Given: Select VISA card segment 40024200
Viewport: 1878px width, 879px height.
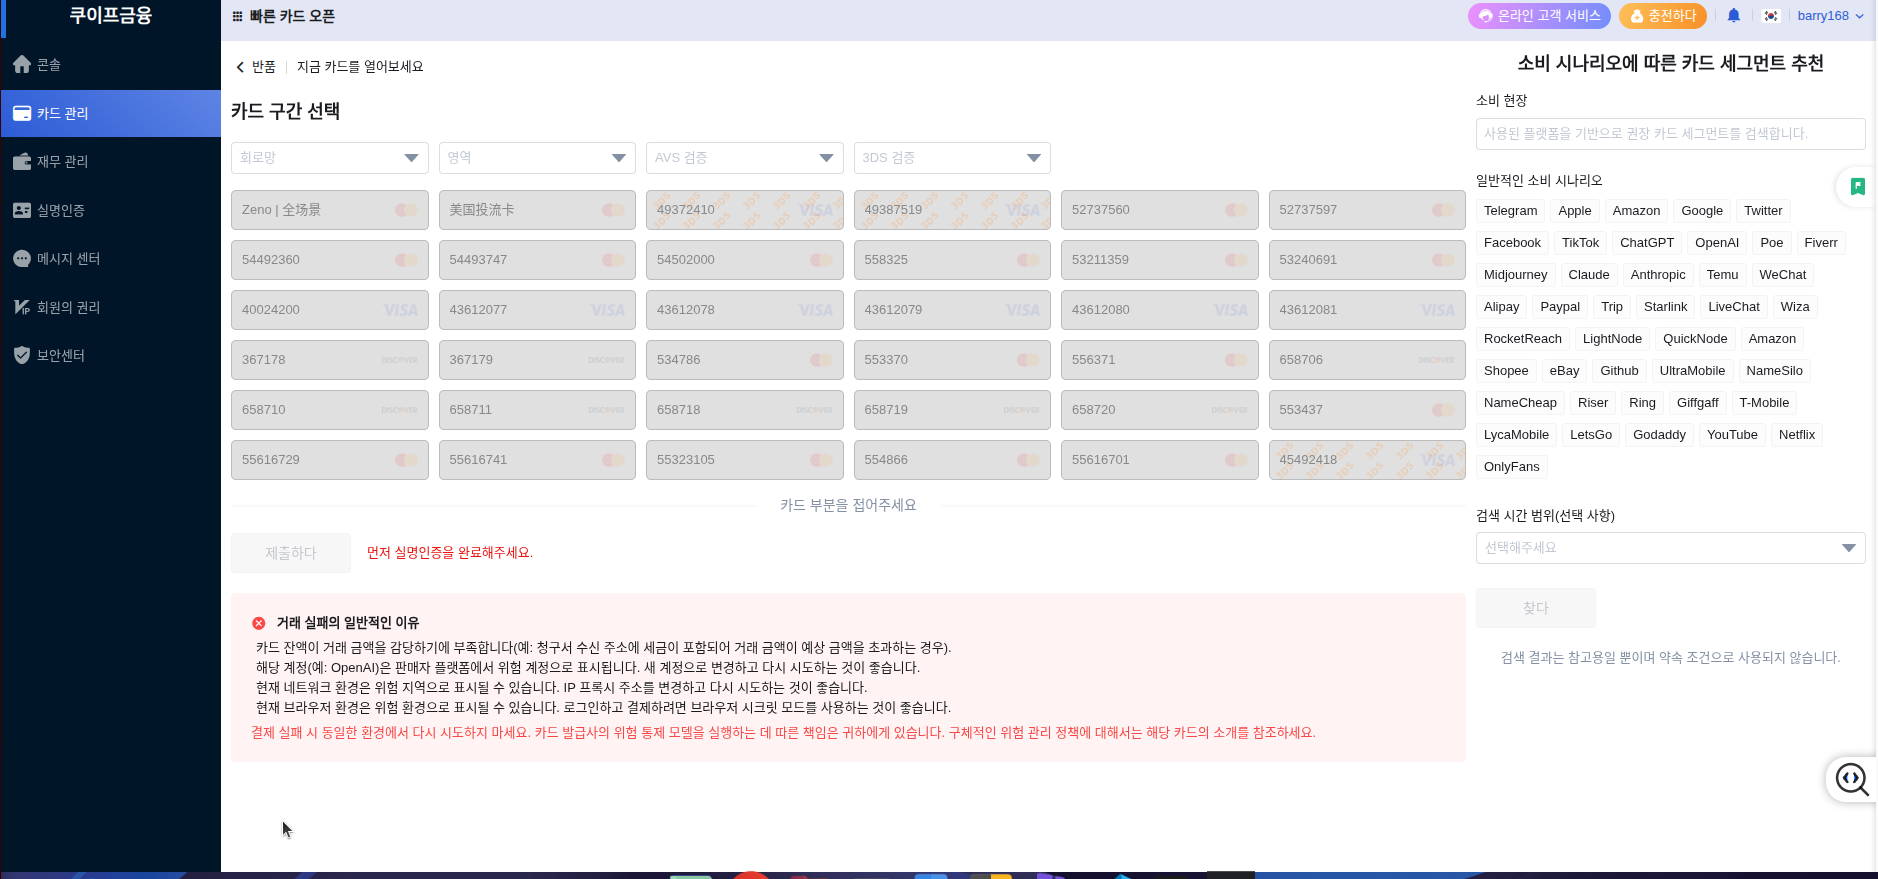Looking at the screenshot, I should pyautogui.click(x=330, y=310).
